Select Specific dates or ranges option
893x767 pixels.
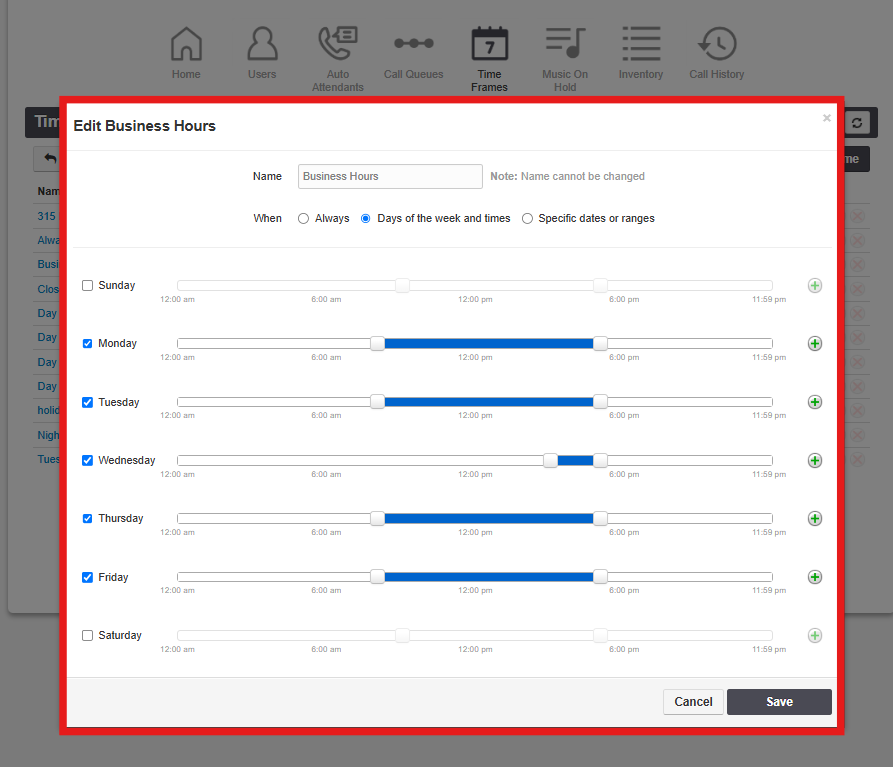(x=527, y=219)
